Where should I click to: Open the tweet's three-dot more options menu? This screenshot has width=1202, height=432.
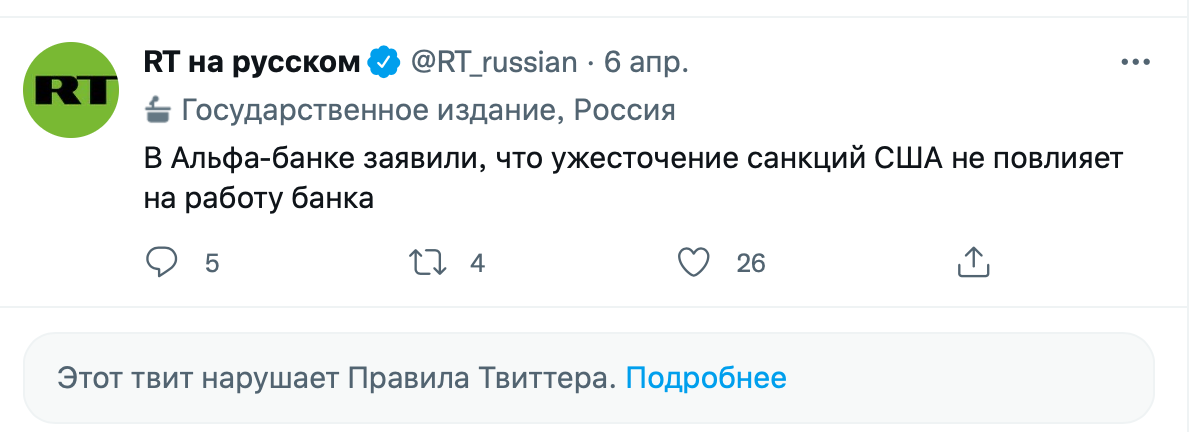tap(1136, 62)
